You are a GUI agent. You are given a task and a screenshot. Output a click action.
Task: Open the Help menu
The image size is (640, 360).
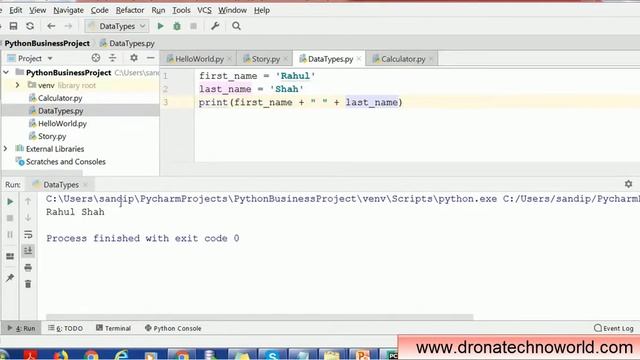click(262, 10)
